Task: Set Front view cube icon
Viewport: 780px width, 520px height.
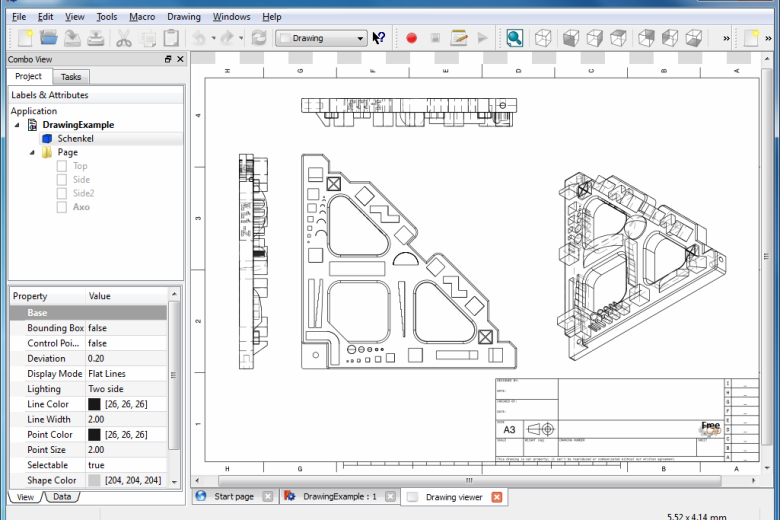Action: click(x=571, y=38)
